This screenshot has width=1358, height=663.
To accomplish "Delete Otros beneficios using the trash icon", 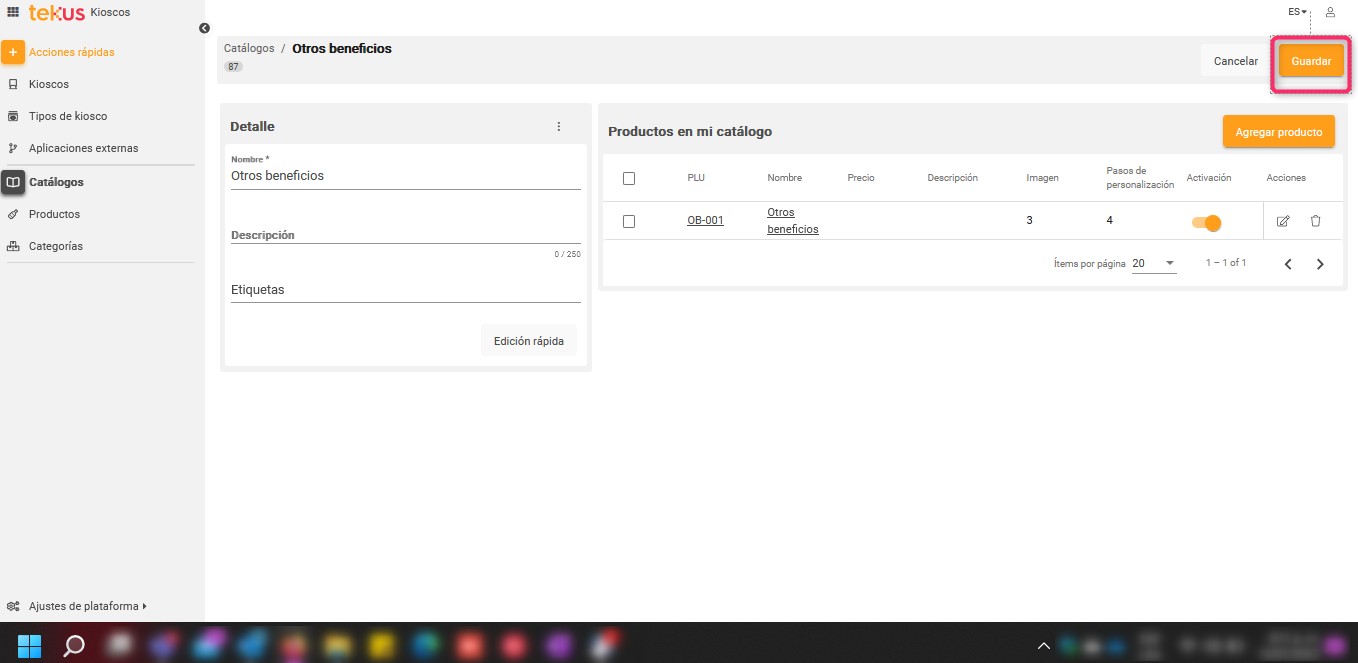I will (1315, 221).
